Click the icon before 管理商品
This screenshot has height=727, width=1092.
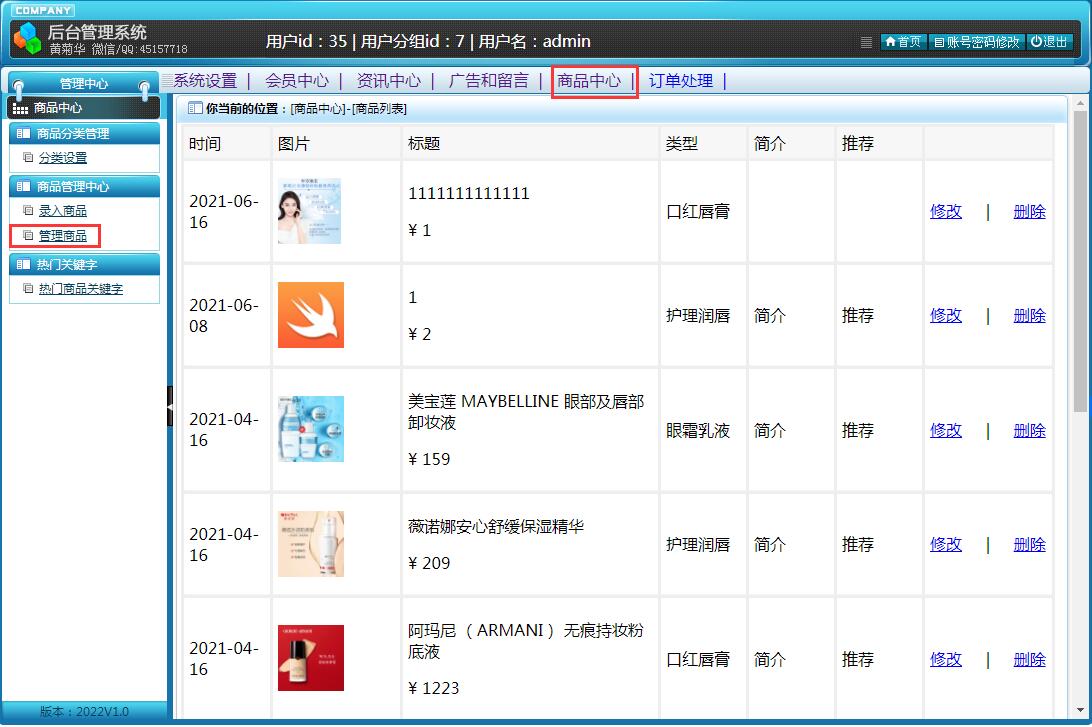coord(28,235)
